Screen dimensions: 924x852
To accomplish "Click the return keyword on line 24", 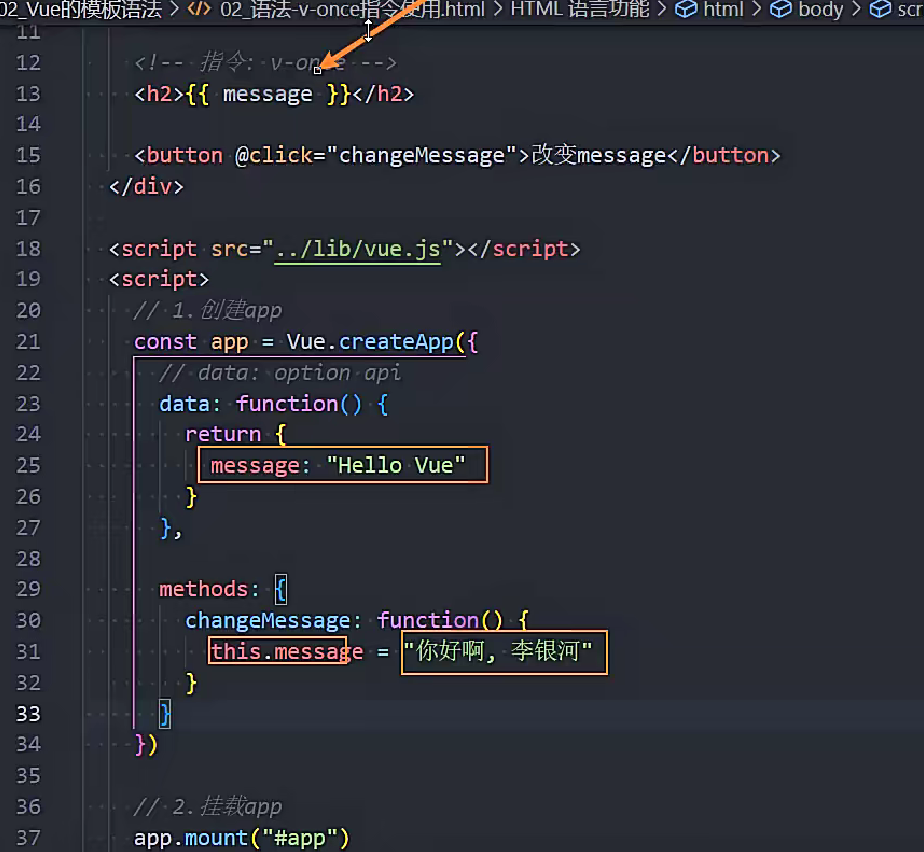I will [223, 435].
